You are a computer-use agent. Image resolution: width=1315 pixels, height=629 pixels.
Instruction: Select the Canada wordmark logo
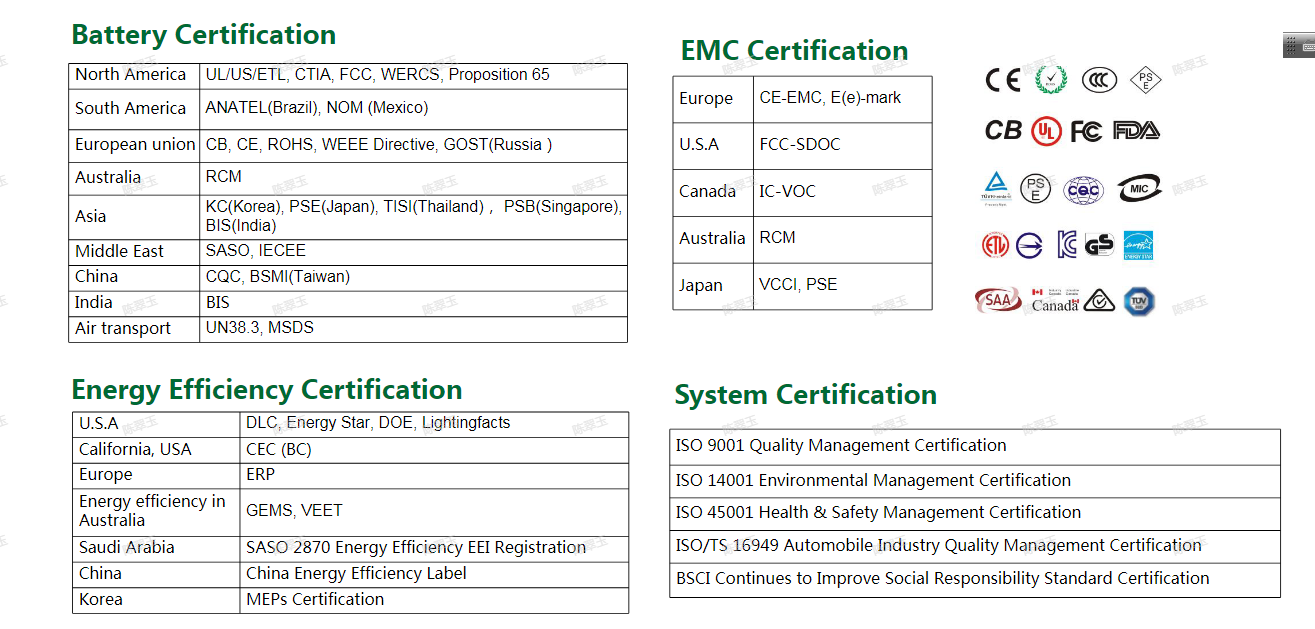1055,301
